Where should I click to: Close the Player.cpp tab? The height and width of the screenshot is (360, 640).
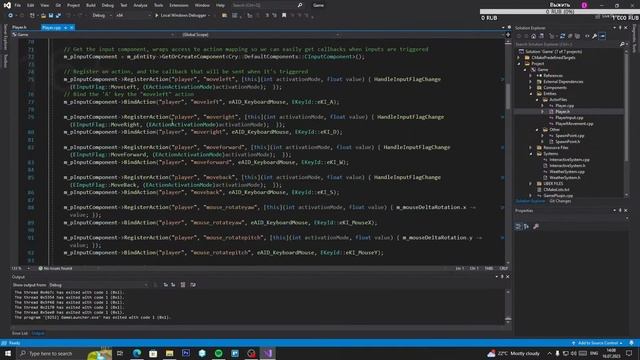pos(71,27)
